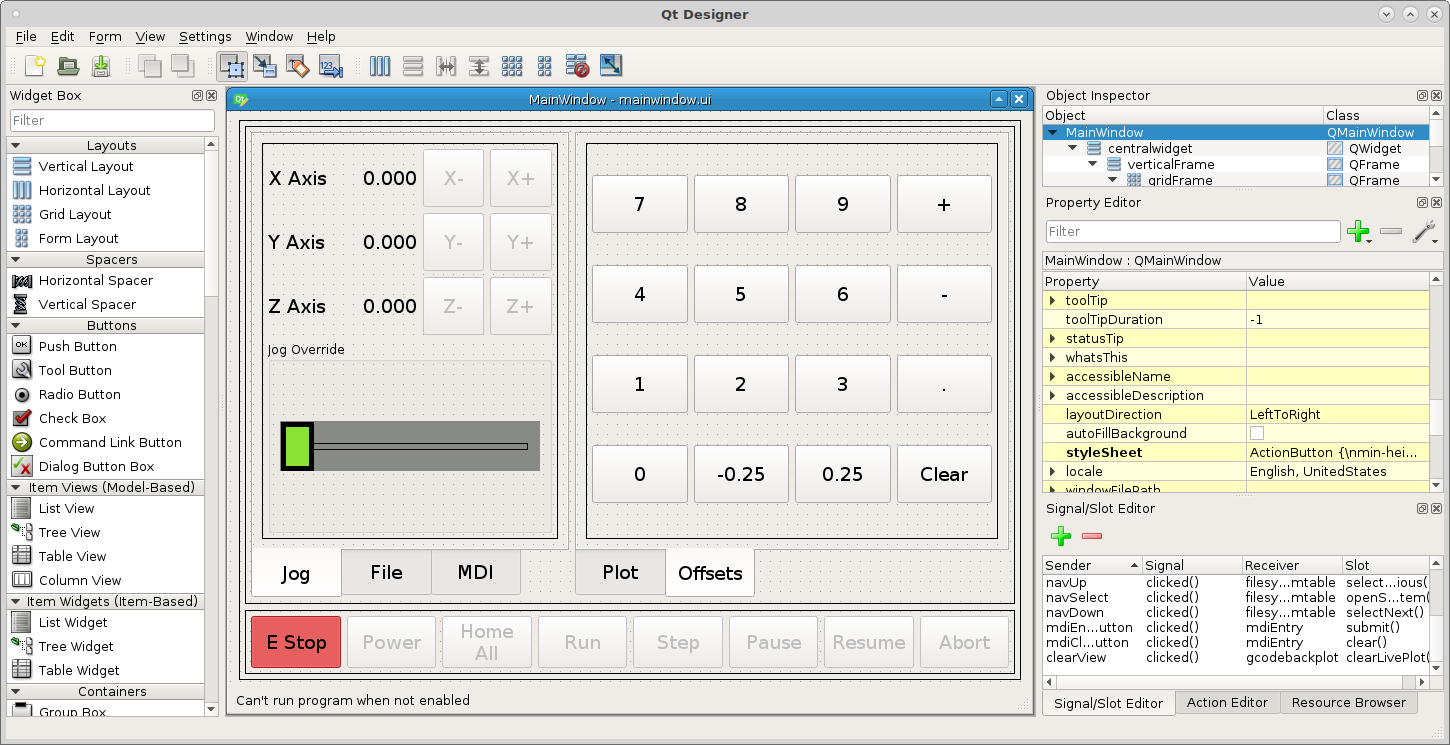The width and height of the screenshot is (1450, 745).
Task: Pick Horizontal Spacer from Widget Box
Action: click(96, 280)
